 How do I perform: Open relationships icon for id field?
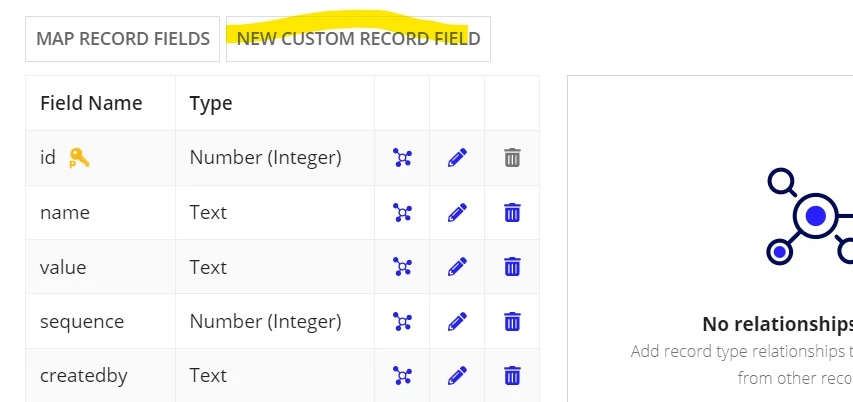coord(403,158)
